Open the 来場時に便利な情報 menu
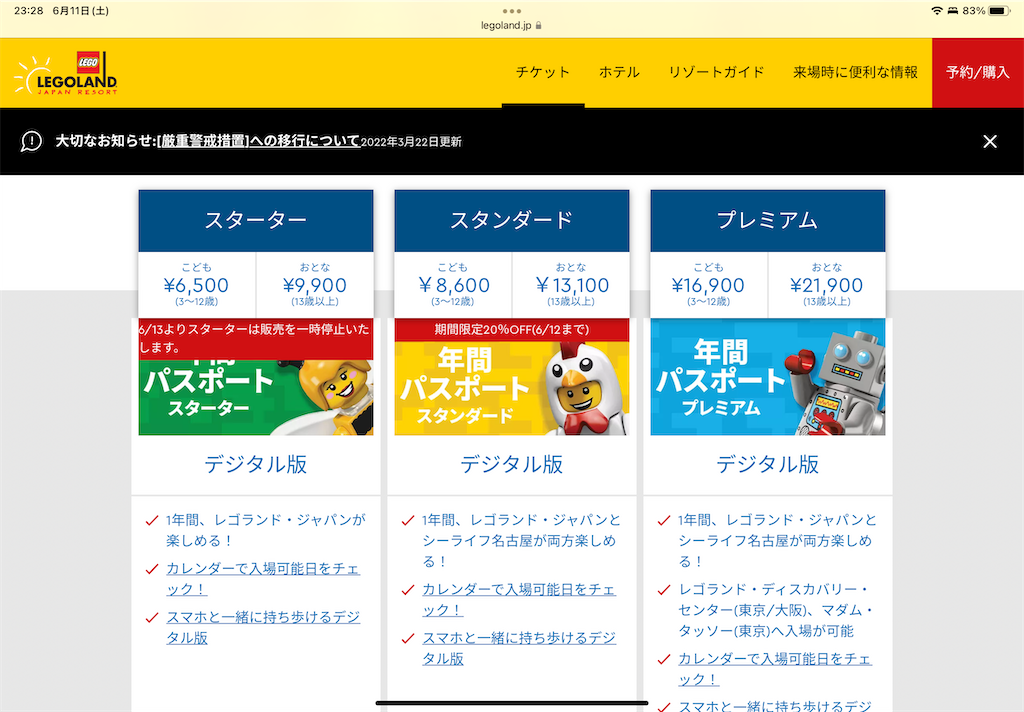The image size is (1024, 712). pos(855,73)
